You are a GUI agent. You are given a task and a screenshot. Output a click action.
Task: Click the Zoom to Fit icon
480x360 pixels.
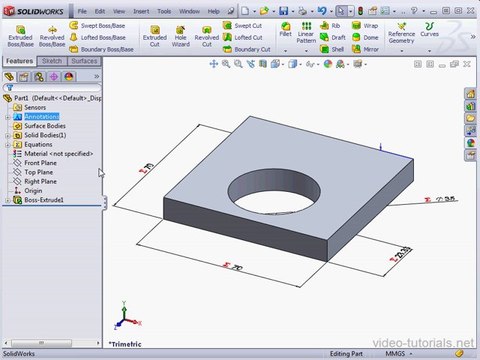(226, 64)
